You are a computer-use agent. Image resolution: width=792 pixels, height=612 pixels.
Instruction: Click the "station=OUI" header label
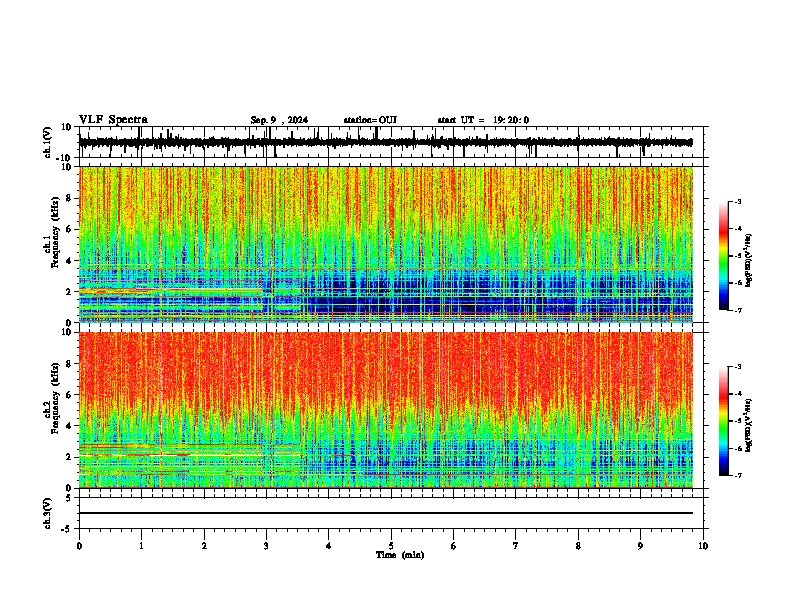[370, 120]
